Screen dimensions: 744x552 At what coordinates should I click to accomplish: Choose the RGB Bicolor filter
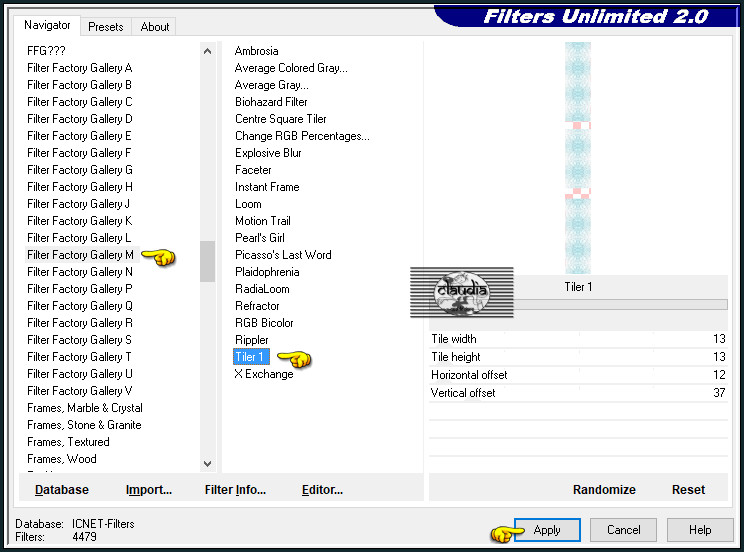point(264,323)
